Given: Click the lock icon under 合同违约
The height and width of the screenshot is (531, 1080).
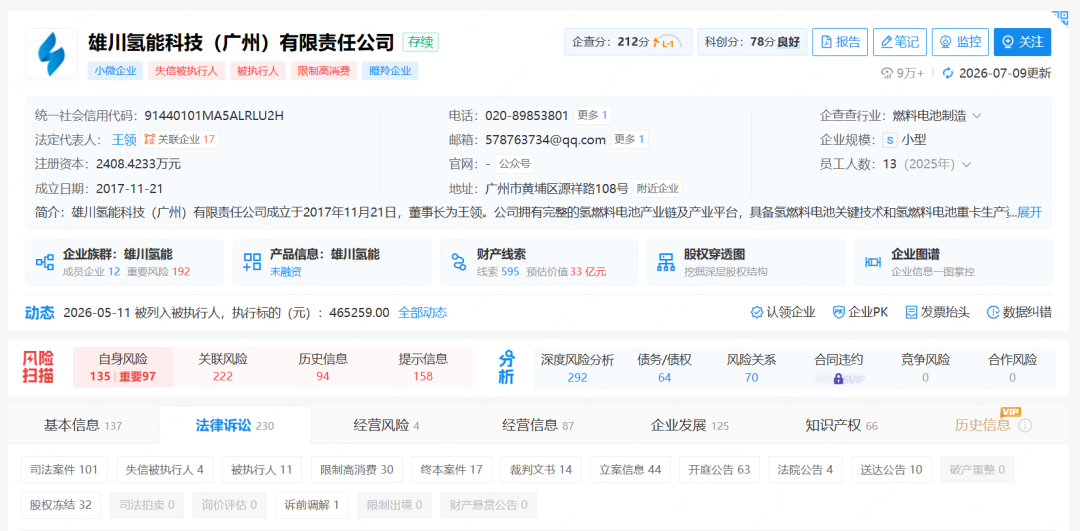Looking at the screenshot, I should click(x=838, y=378).
